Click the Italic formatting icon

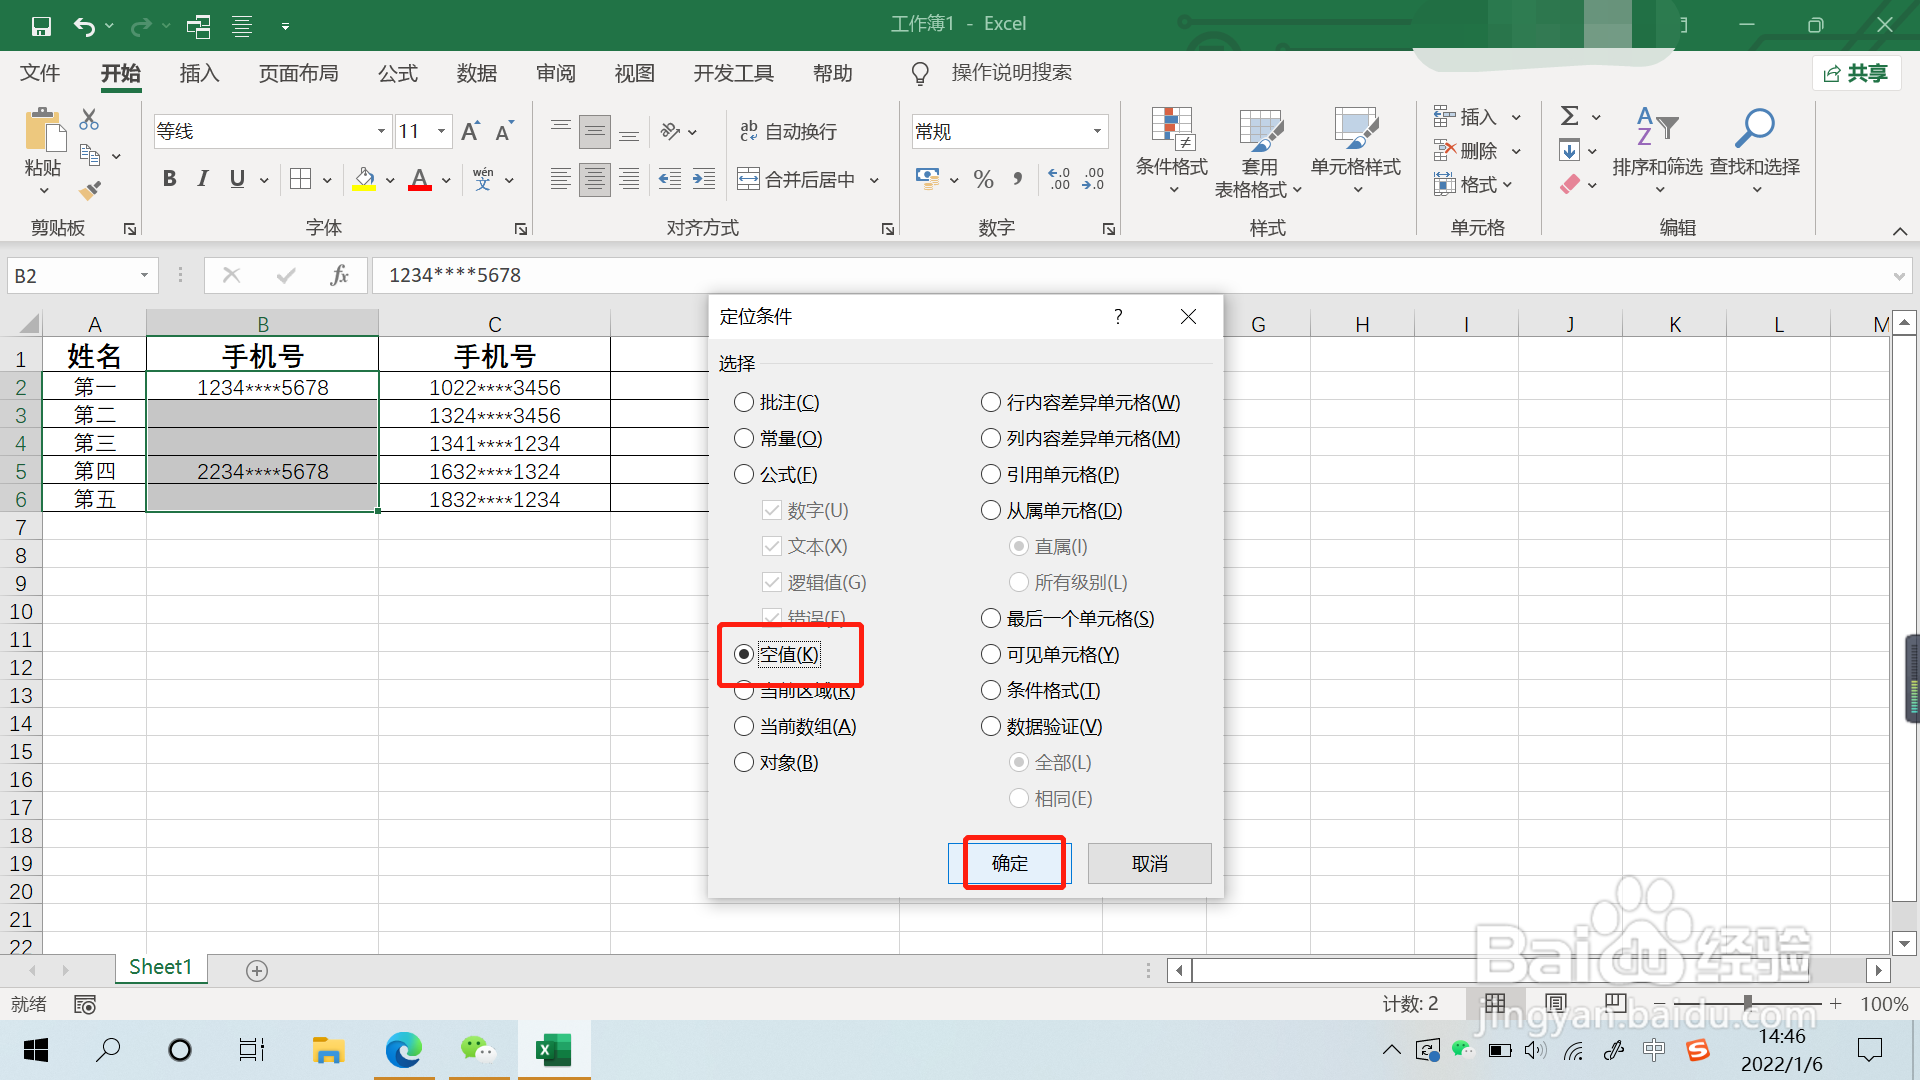[x=203, y=179]
